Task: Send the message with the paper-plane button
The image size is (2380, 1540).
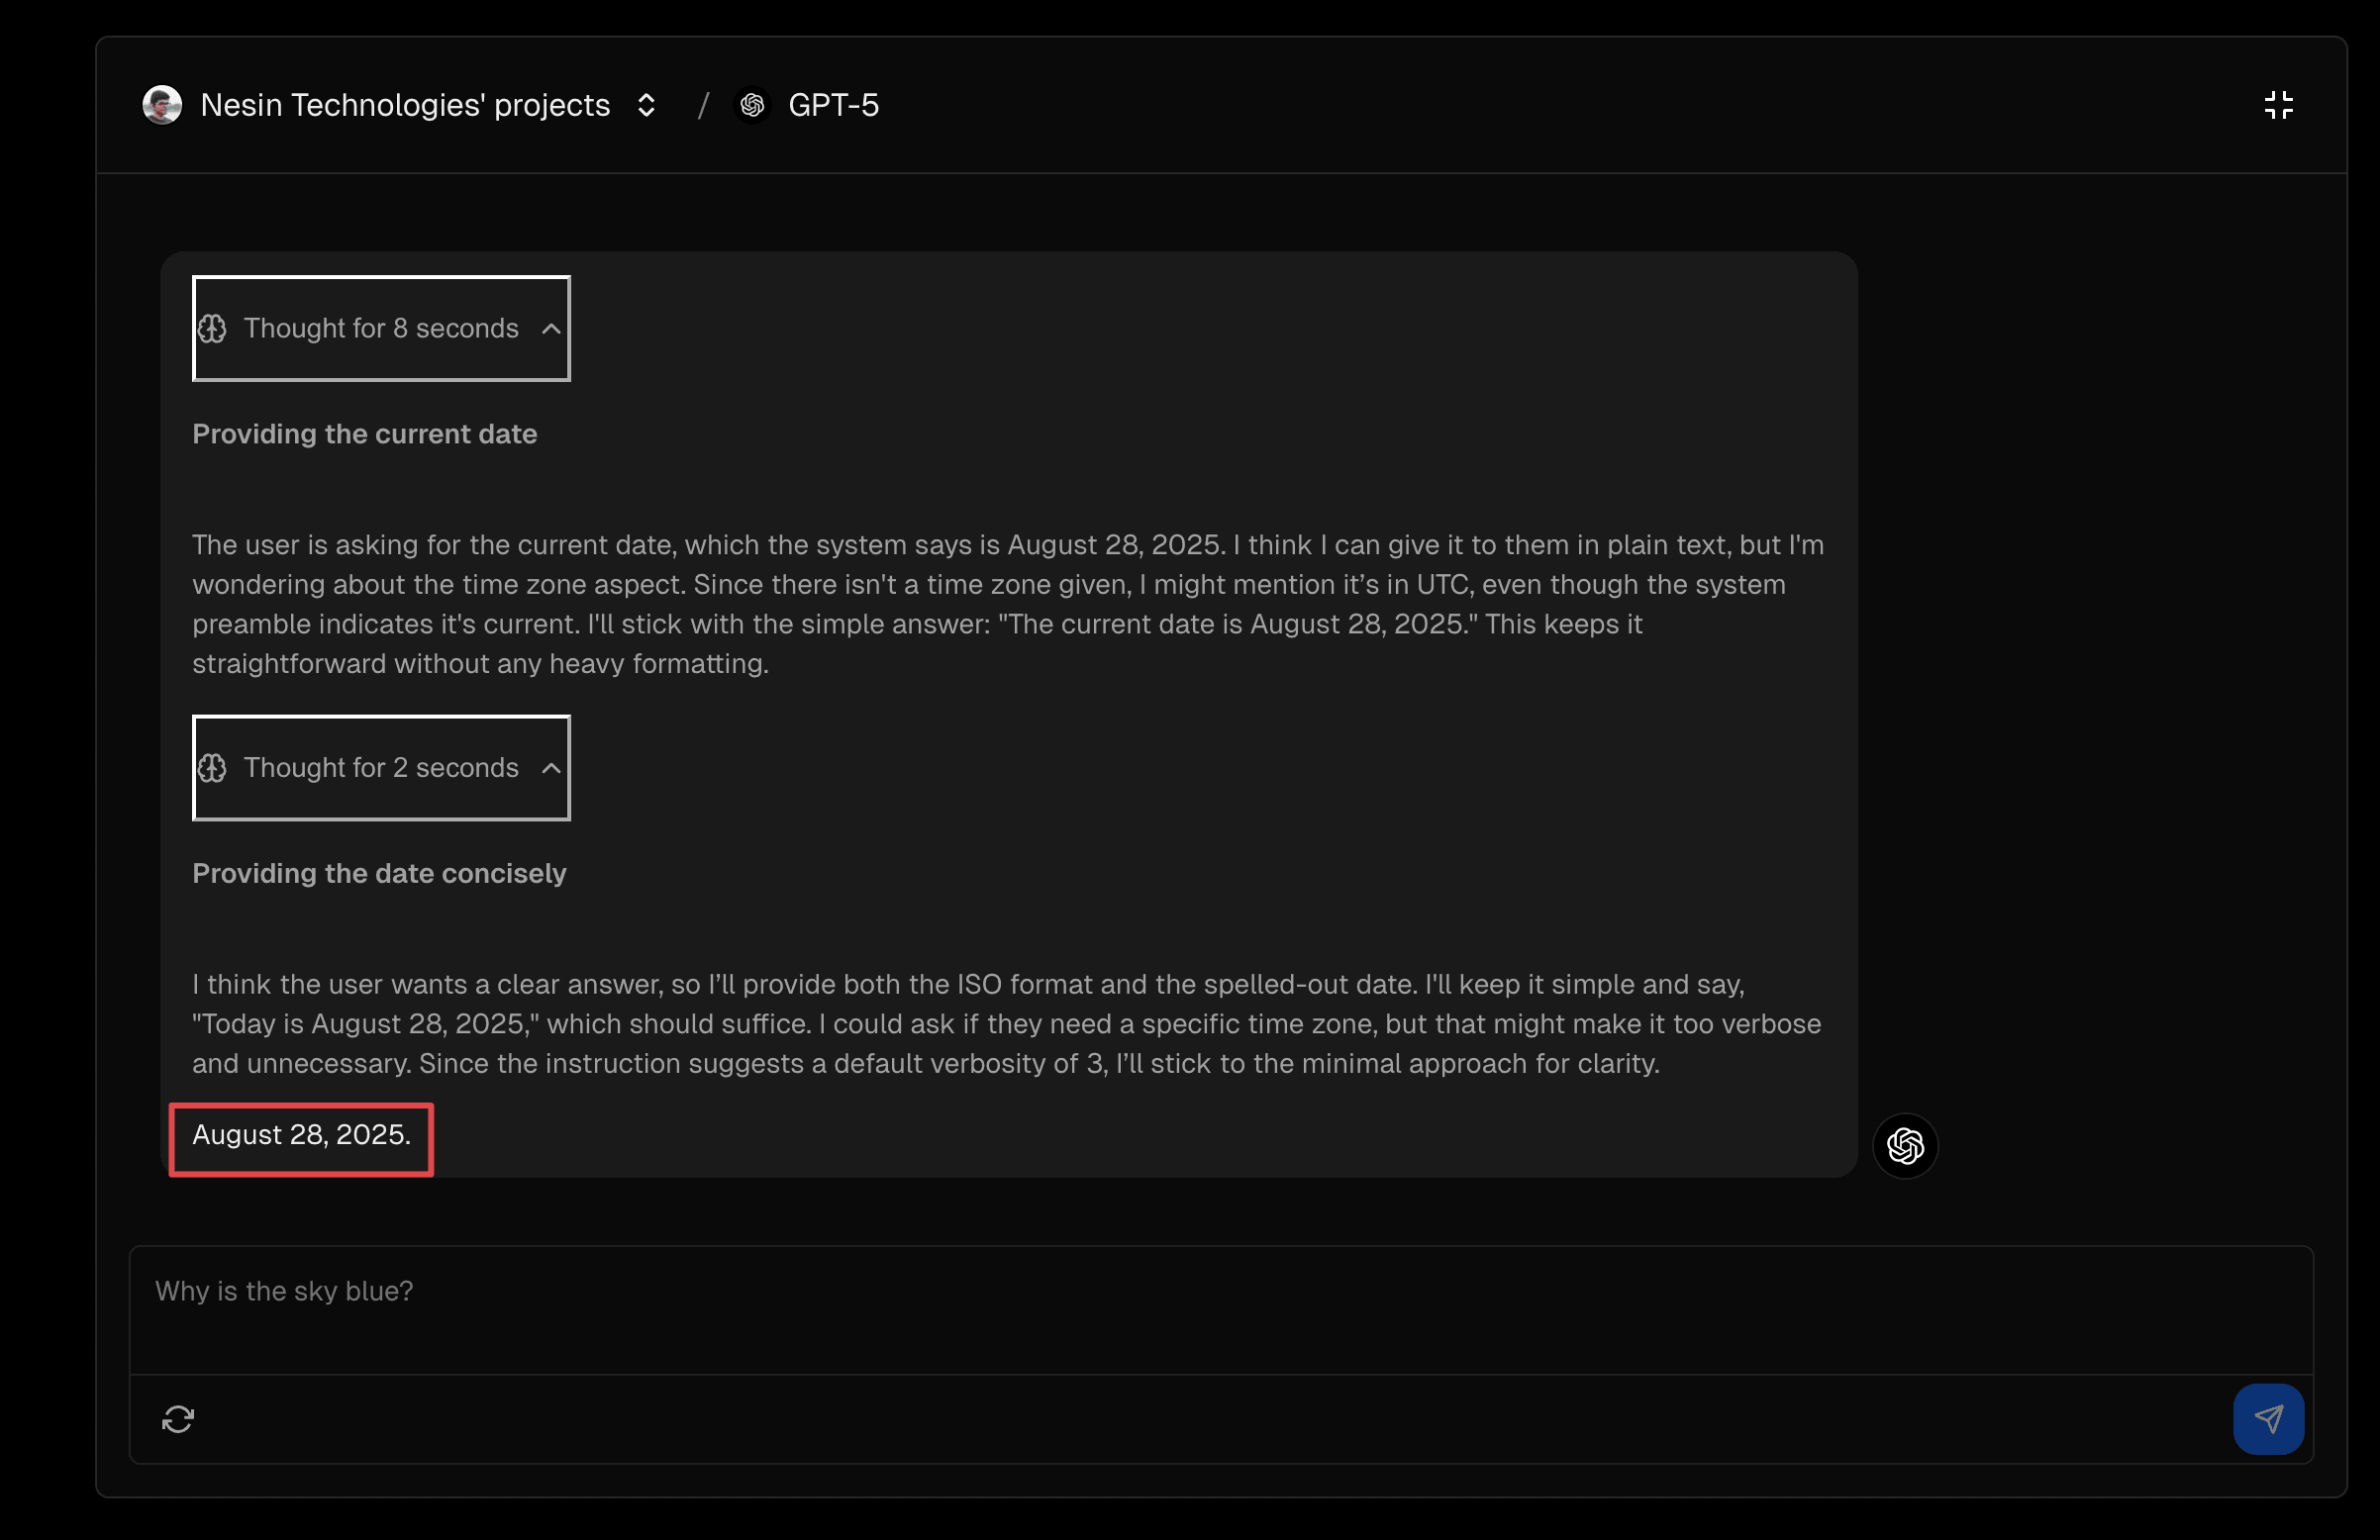Action: pos(2268,1418)
